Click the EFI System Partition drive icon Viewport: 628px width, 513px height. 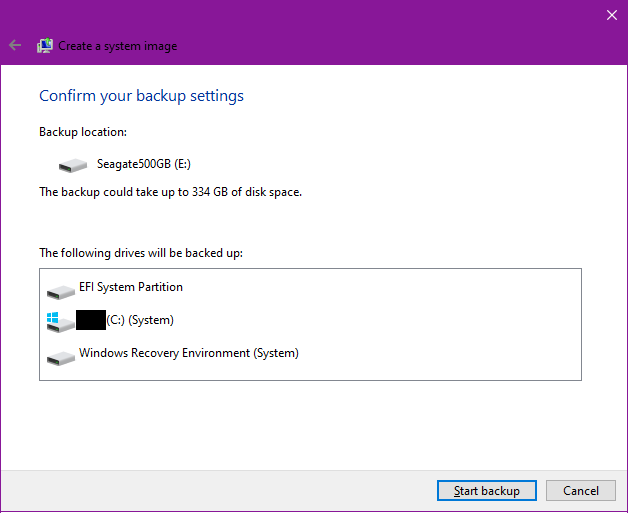point(60,290)
